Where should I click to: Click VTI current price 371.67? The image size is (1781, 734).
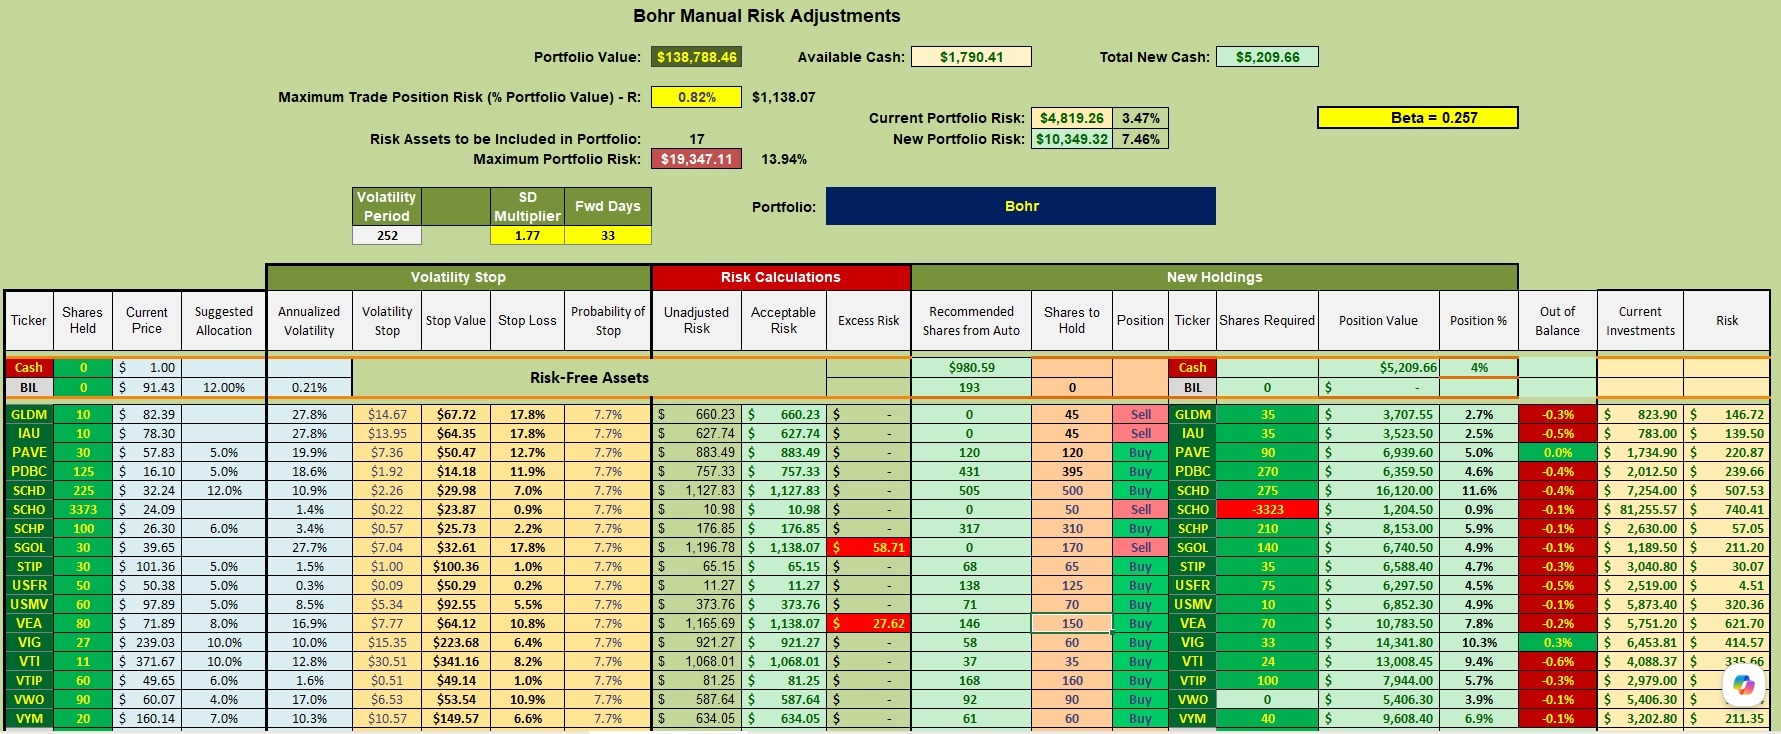146,662
